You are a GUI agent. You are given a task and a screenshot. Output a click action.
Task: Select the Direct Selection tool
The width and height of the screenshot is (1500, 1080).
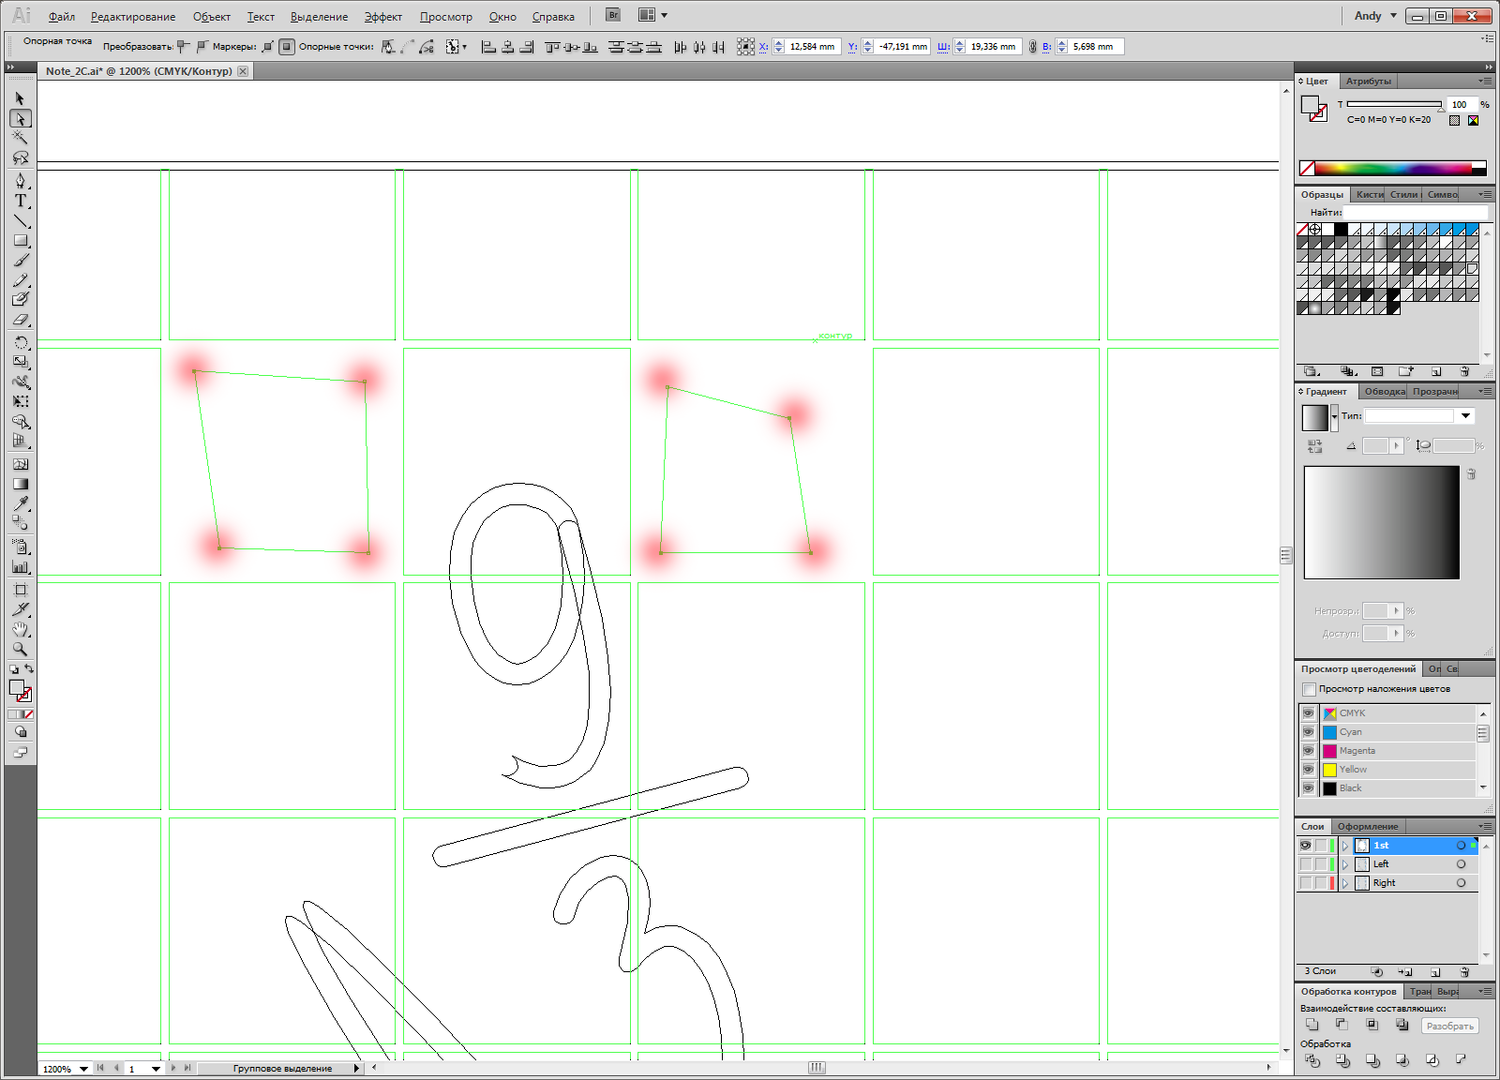pyautogui.click(x=20, y=119)
